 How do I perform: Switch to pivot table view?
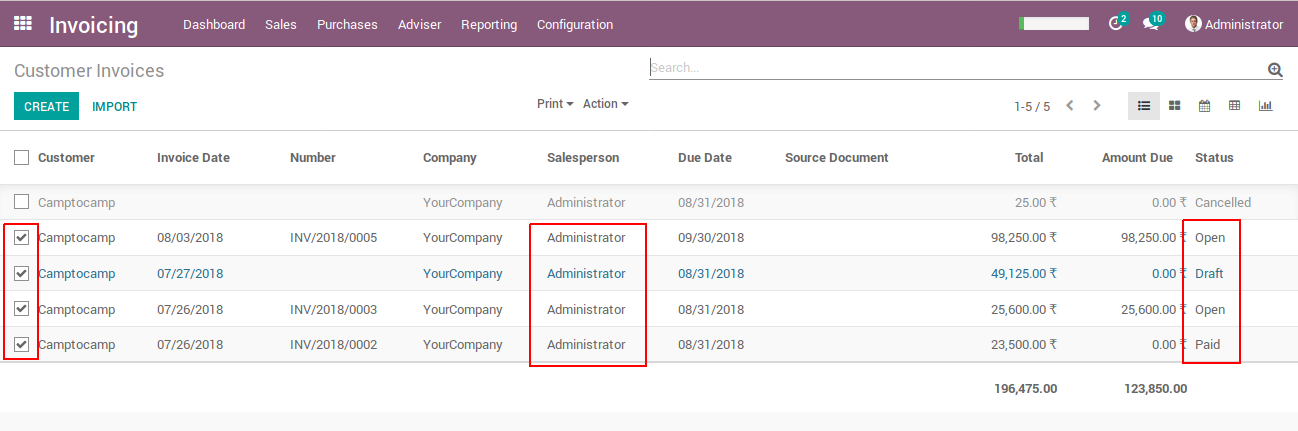[x=1235, y=106]
